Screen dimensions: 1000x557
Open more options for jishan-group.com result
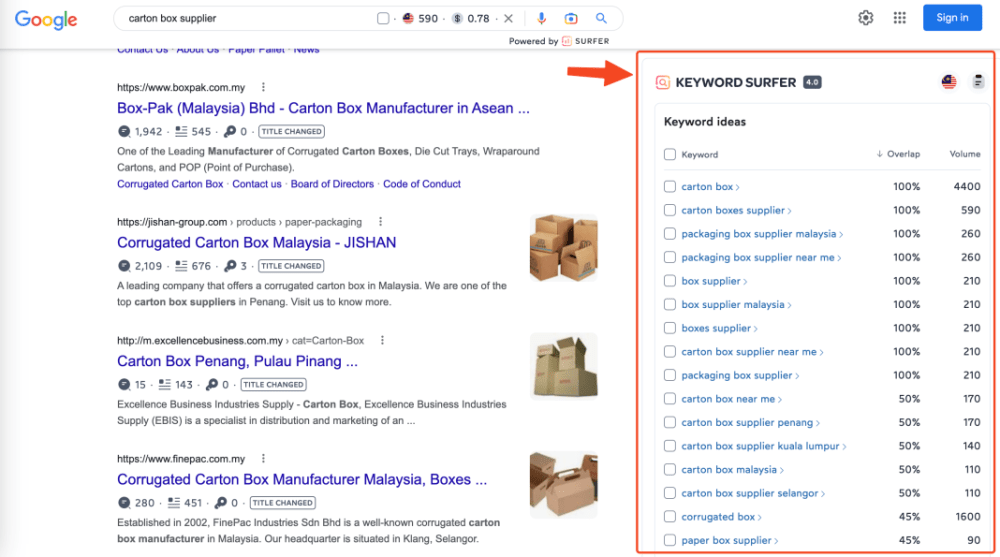(380, 221)
